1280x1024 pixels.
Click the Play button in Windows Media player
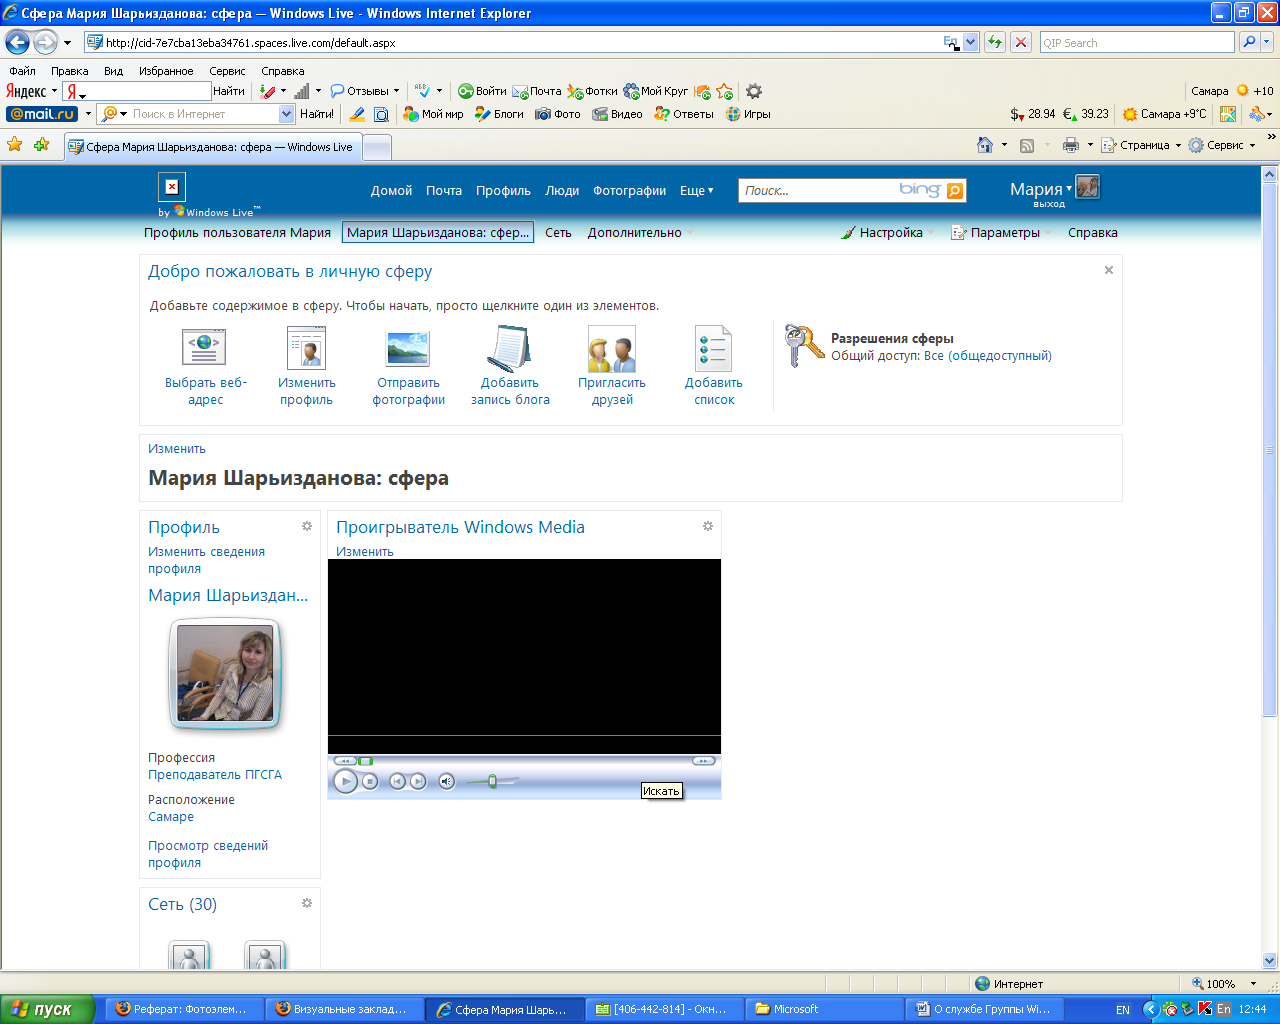click(x=345, y=782)
